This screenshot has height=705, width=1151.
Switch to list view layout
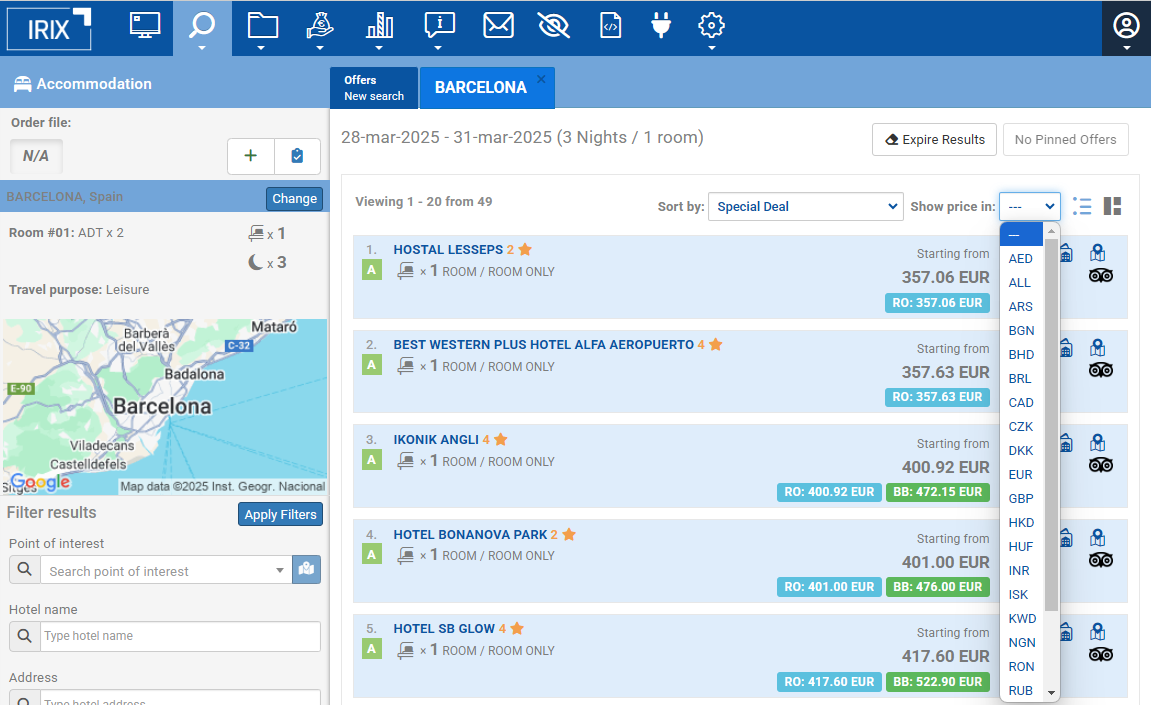point(1081,206)
